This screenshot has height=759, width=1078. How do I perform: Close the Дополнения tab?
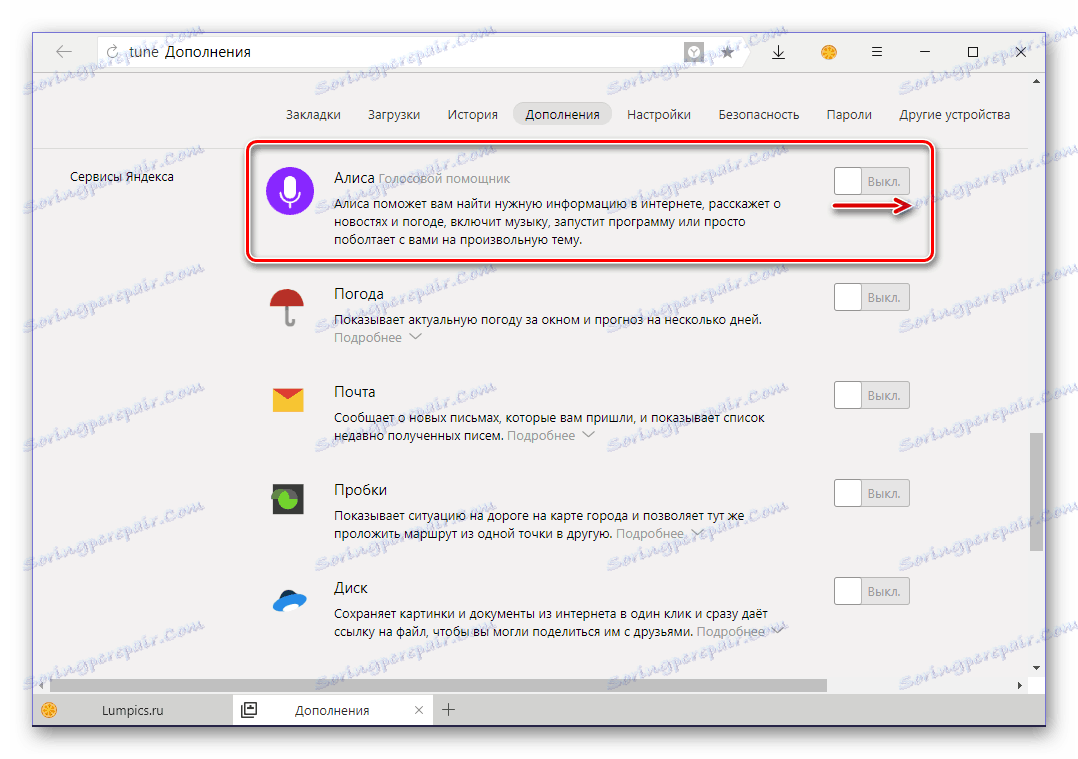click(x=419, y=710)
